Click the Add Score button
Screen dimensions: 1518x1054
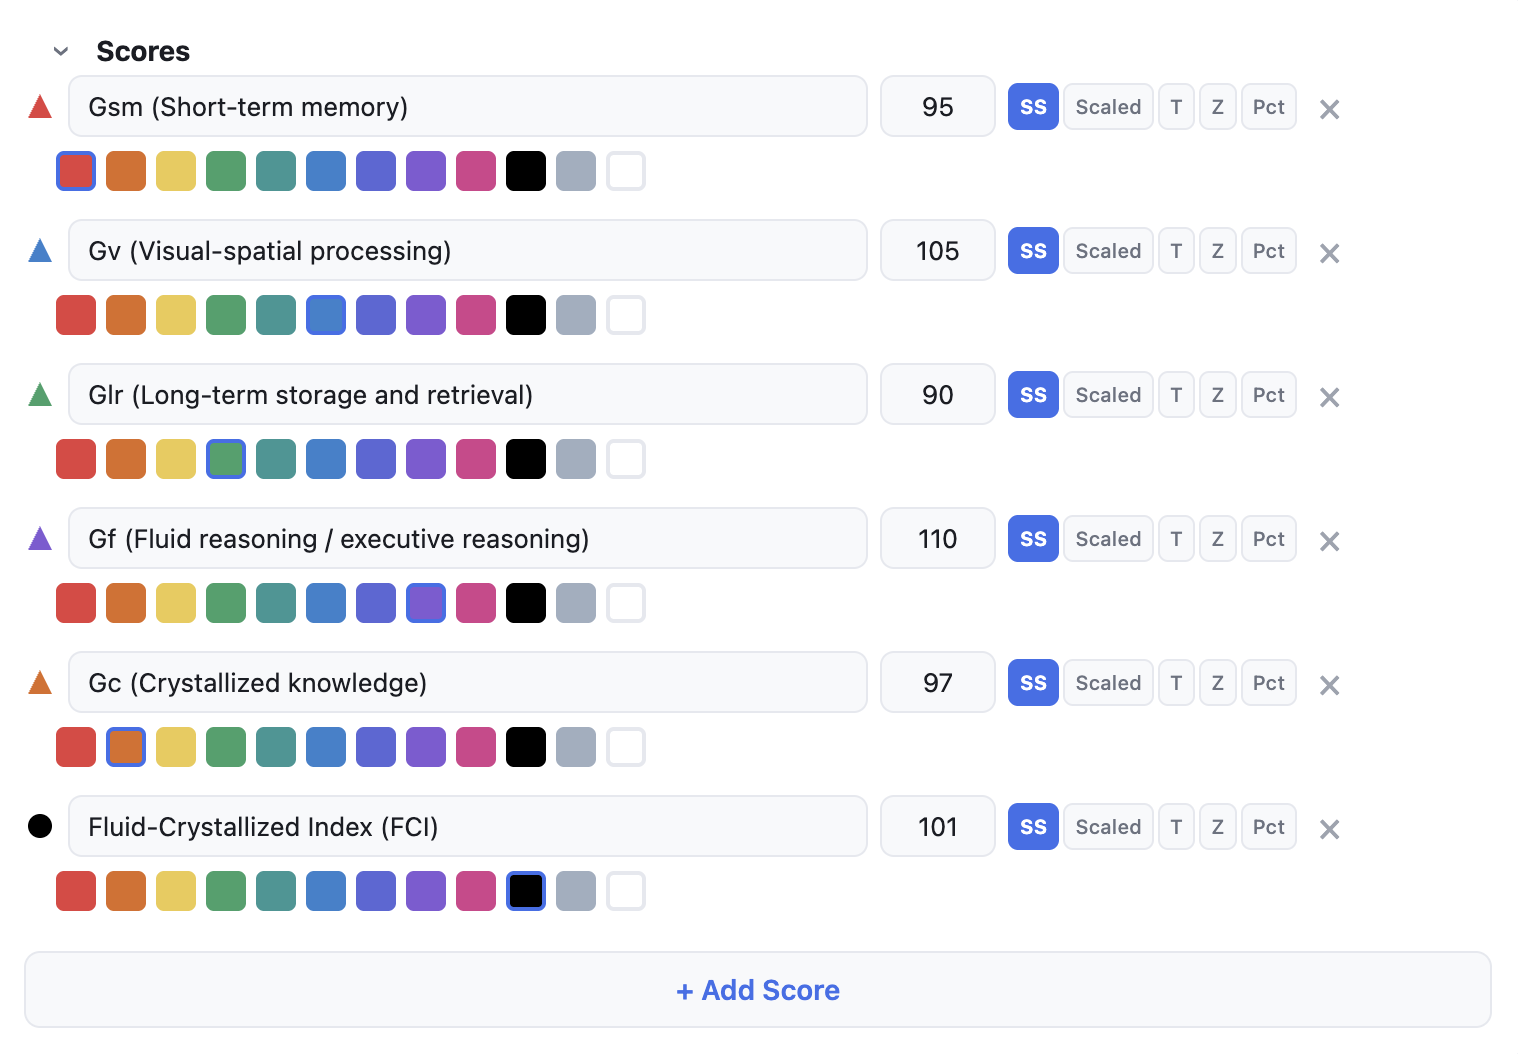coord(758,990)
